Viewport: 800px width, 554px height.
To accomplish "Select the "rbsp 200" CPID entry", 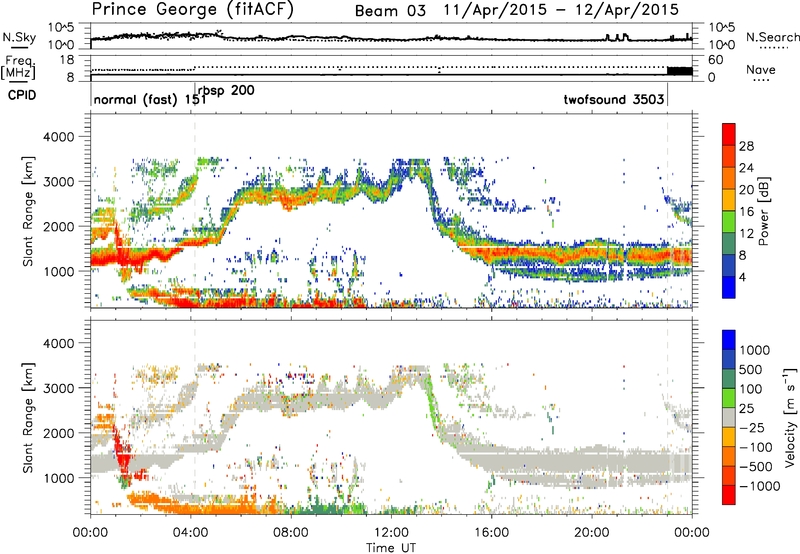I will [x=226, y=91].
